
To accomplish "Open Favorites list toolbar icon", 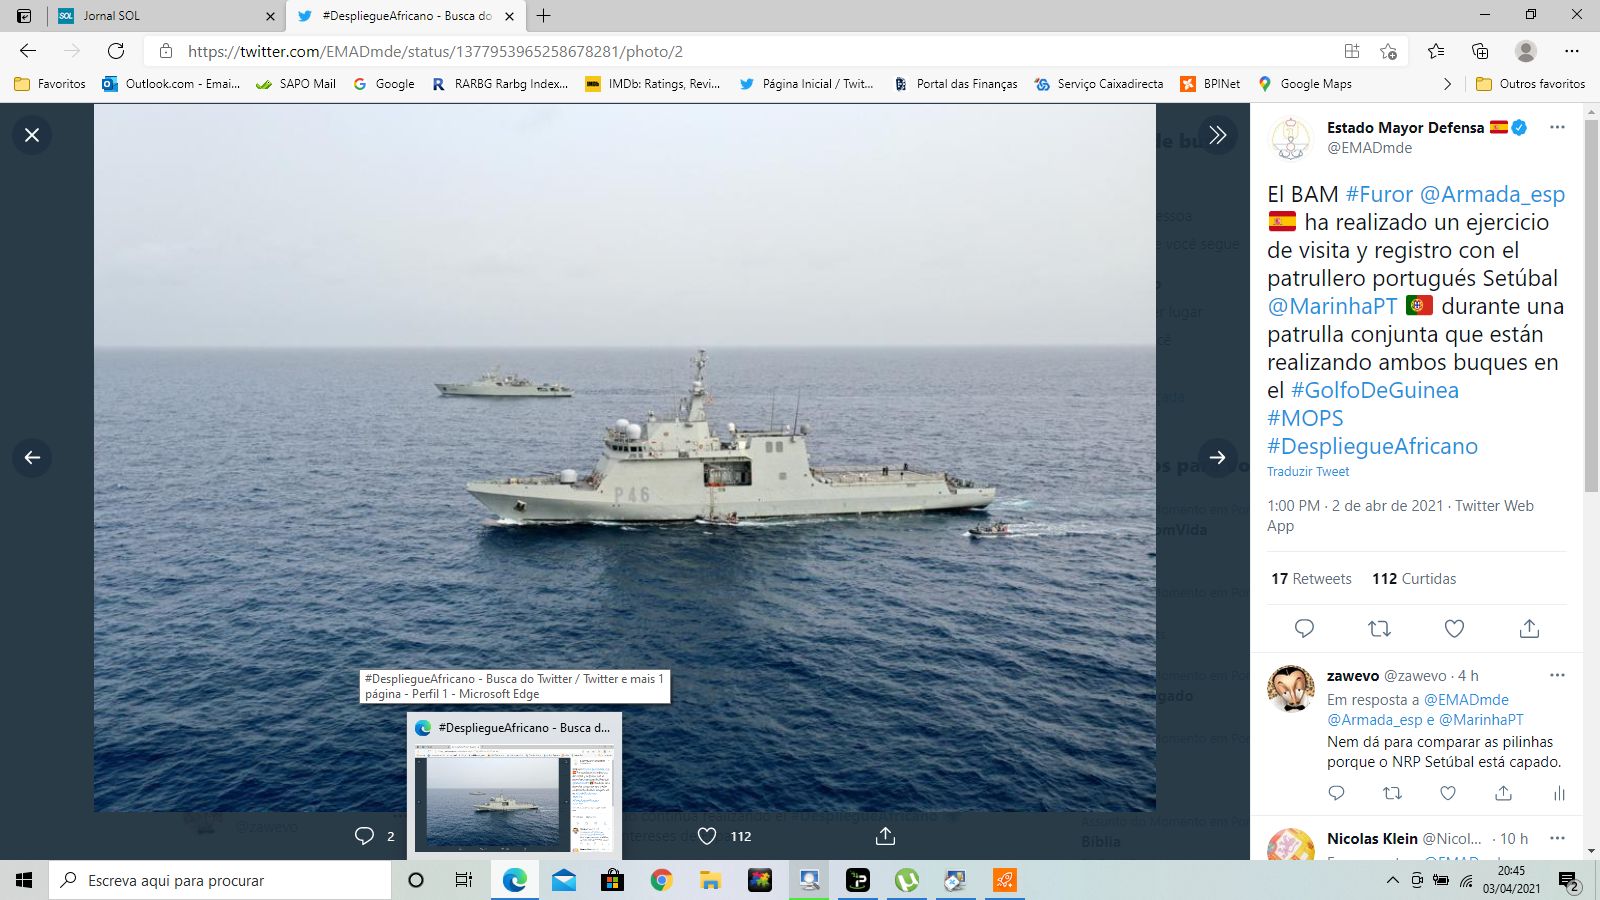I will 1436,51.
